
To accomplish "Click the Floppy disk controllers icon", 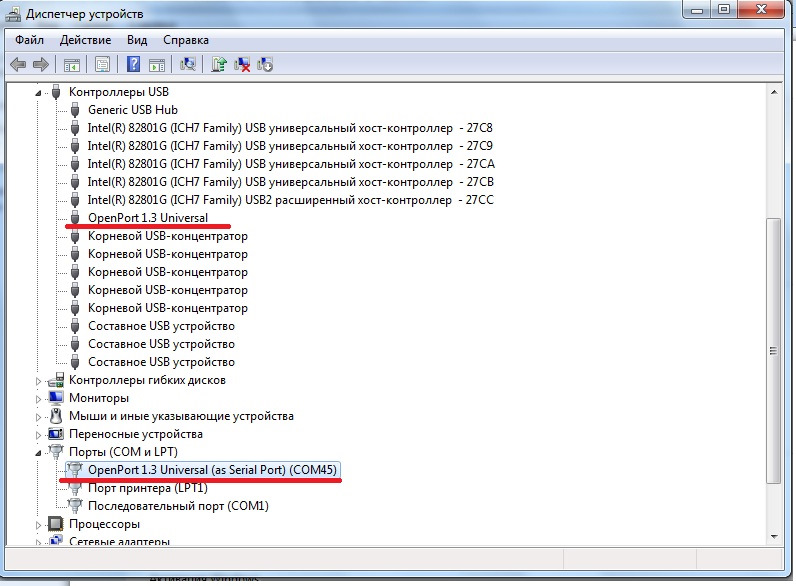I will click(56, 380).
